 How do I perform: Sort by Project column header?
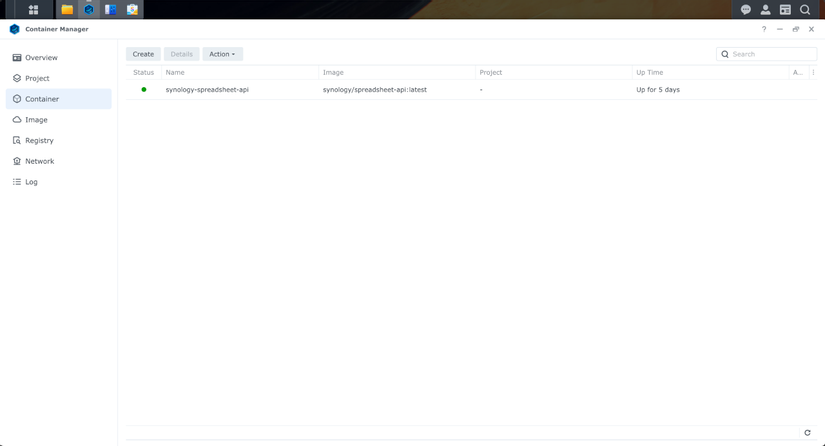[554, 73]
